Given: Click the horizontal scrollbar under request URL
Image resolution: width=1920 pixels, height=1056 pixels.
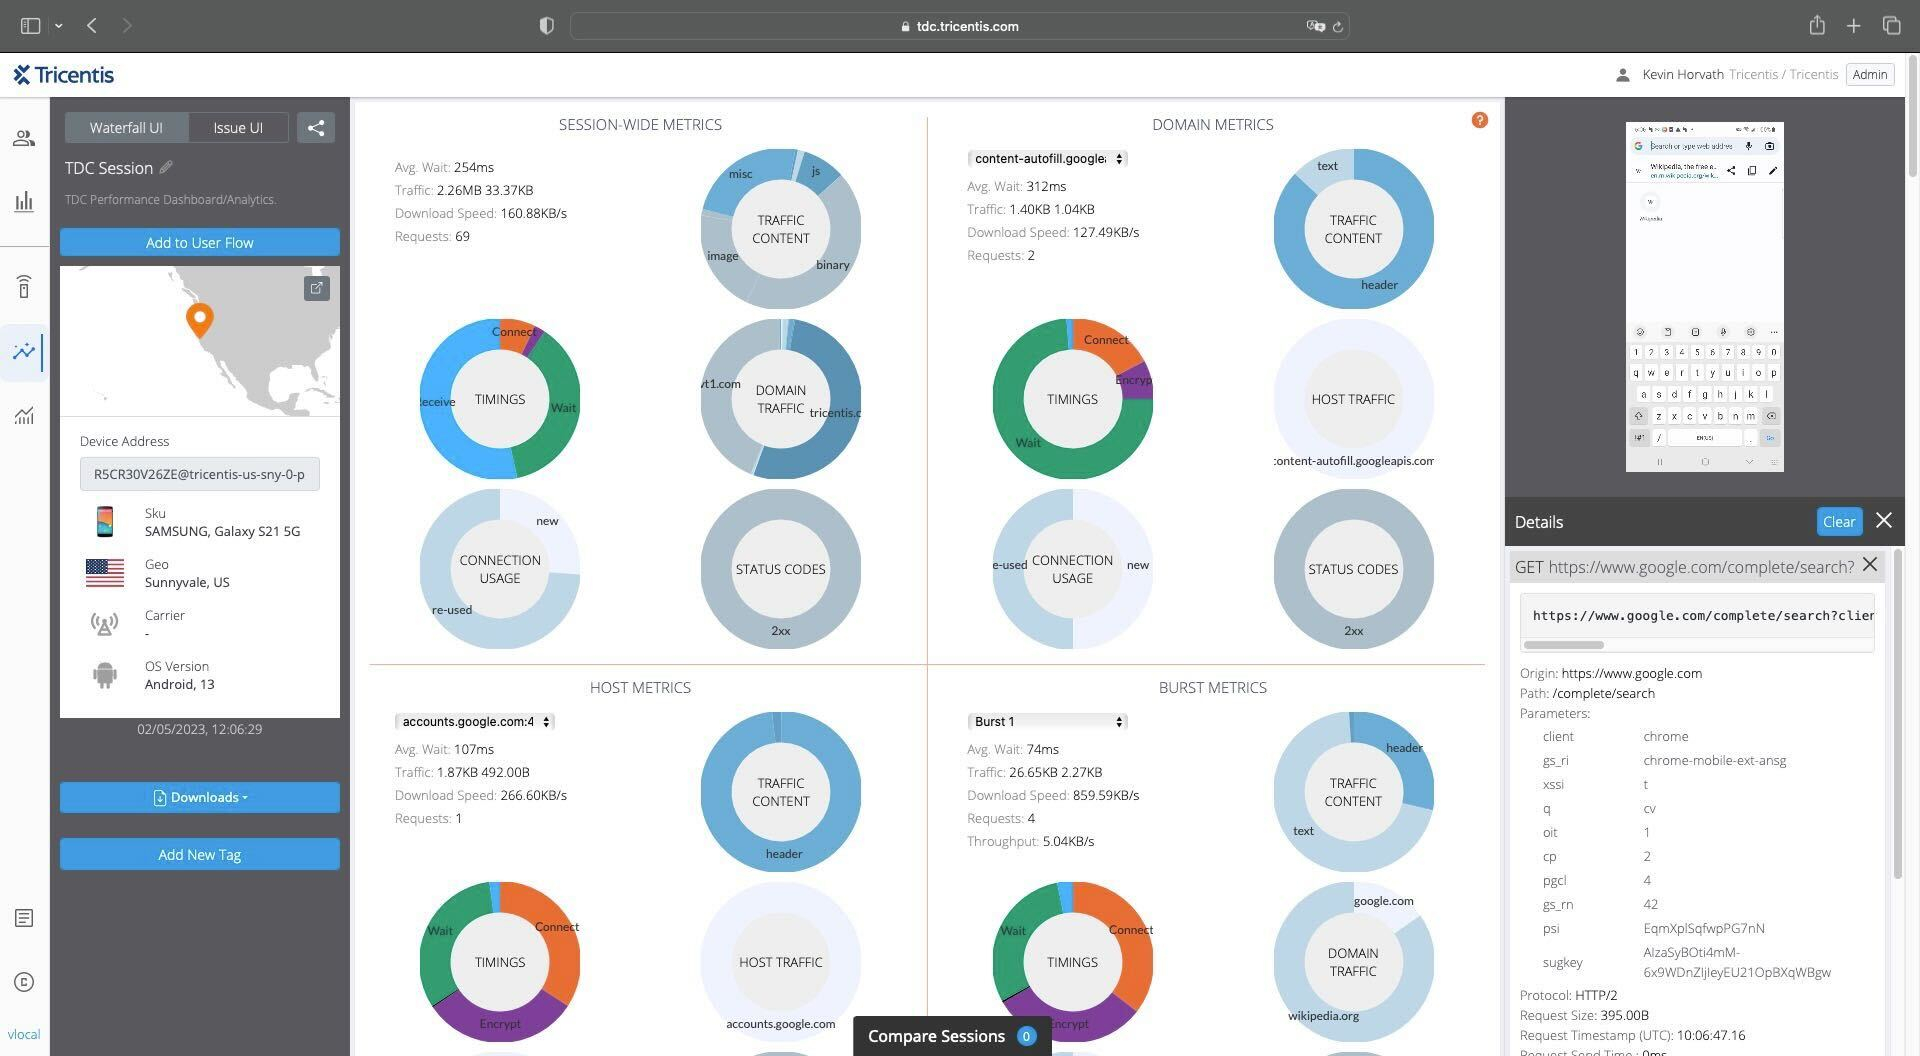Looking at the screenshot, I should pyautogui.click(x=1564, y=645).
